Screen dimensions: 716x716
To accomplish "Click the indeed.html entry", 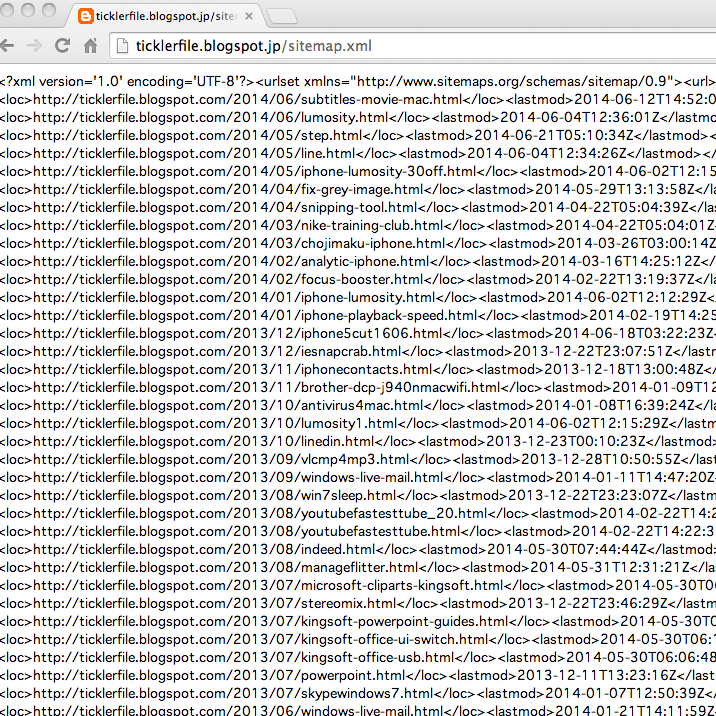I will point(358,549).
